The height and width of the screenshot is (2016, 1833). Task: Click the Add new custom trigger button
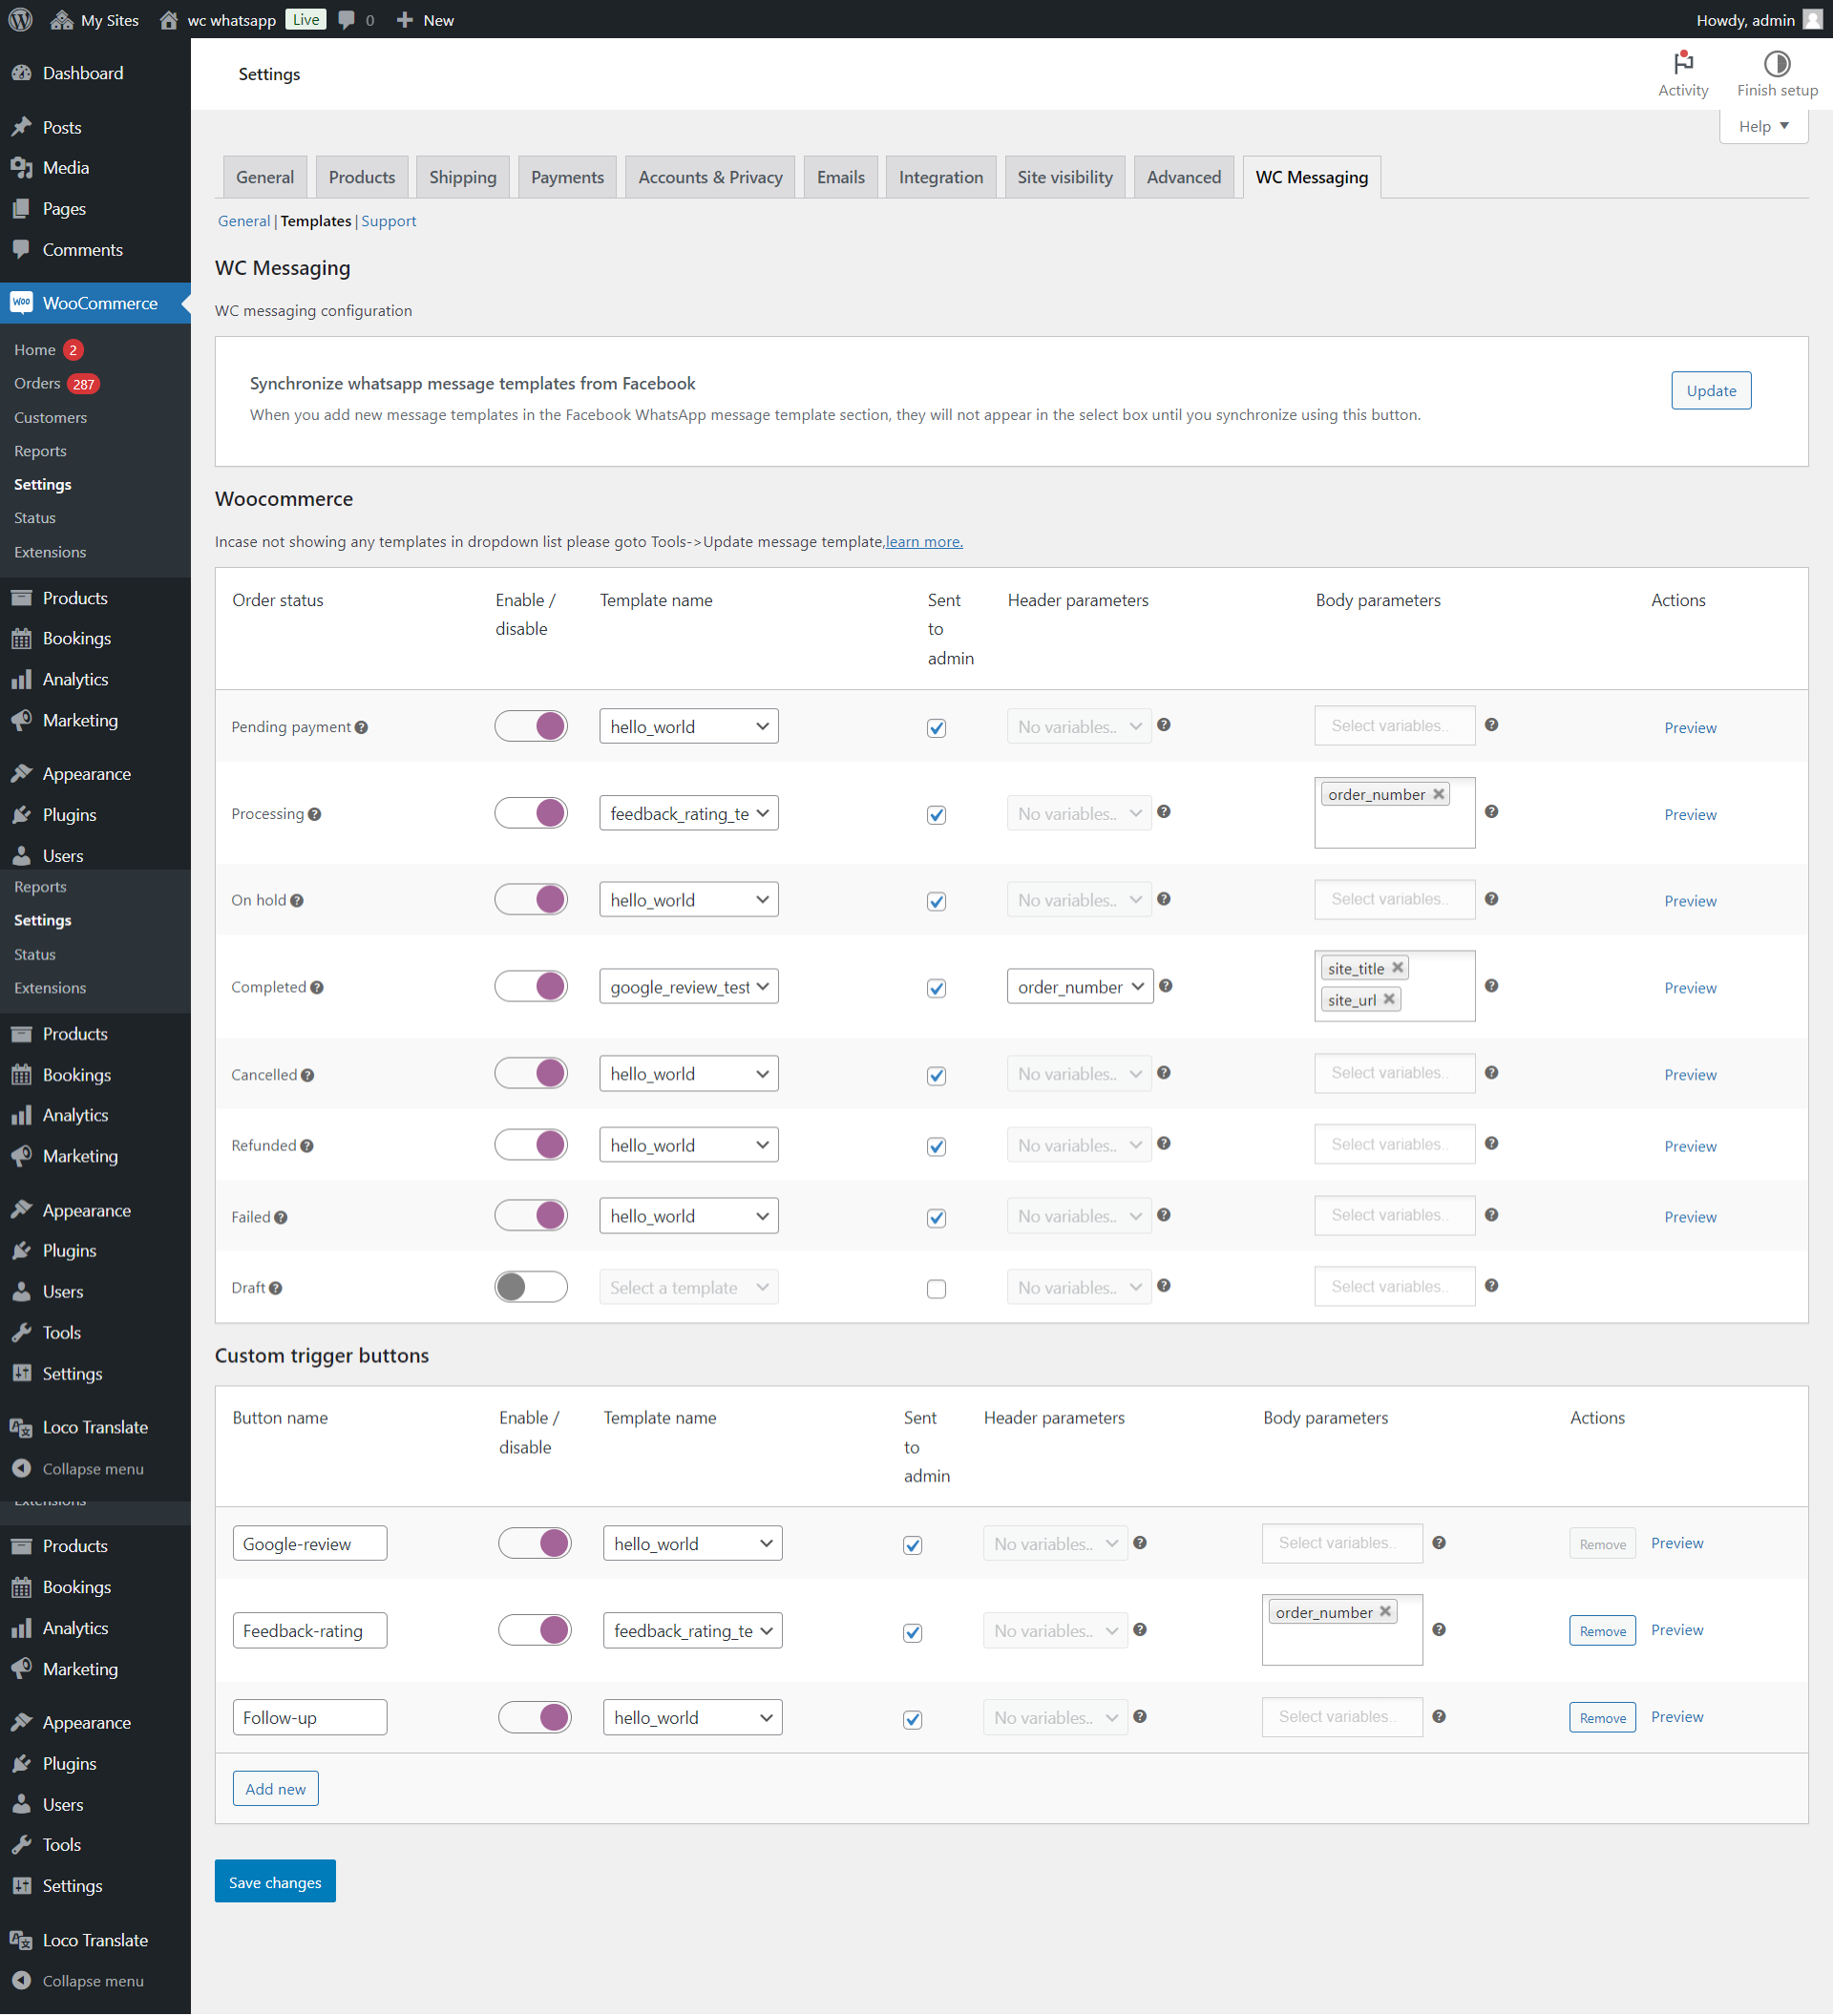pos(274,1790)
